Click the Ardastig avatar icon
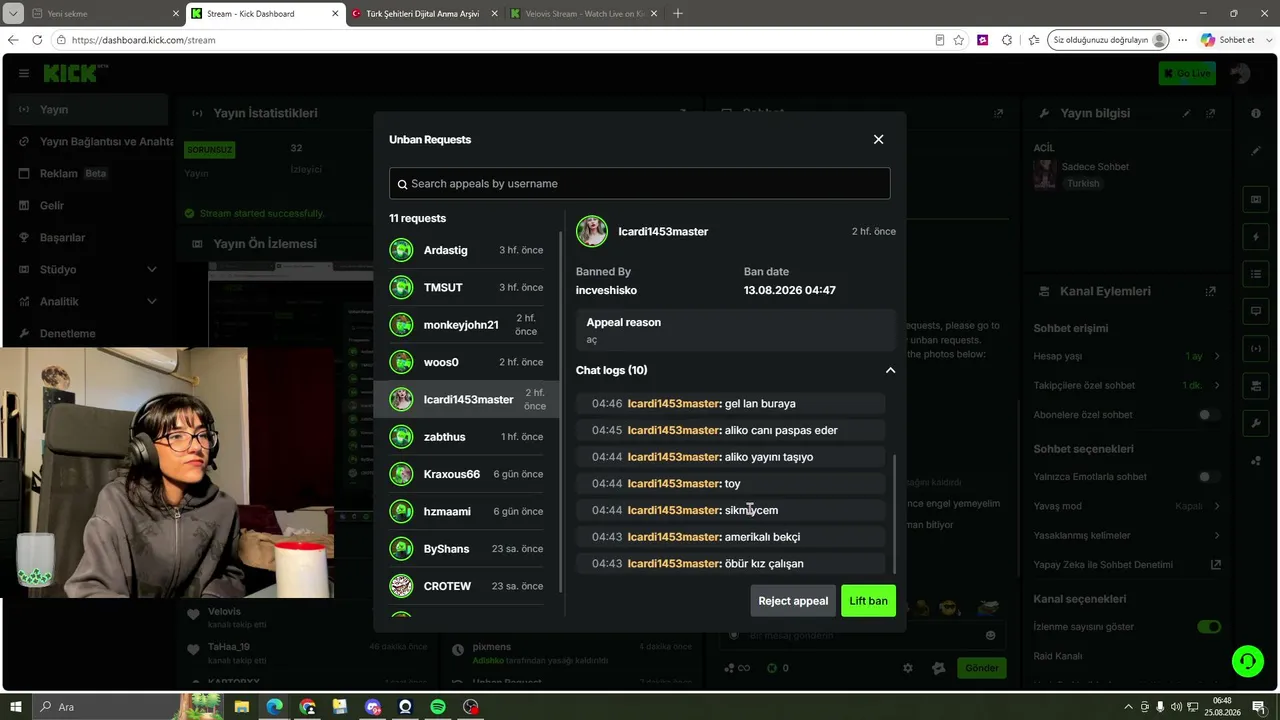The image size is (1280, 720). coord(401,250)
